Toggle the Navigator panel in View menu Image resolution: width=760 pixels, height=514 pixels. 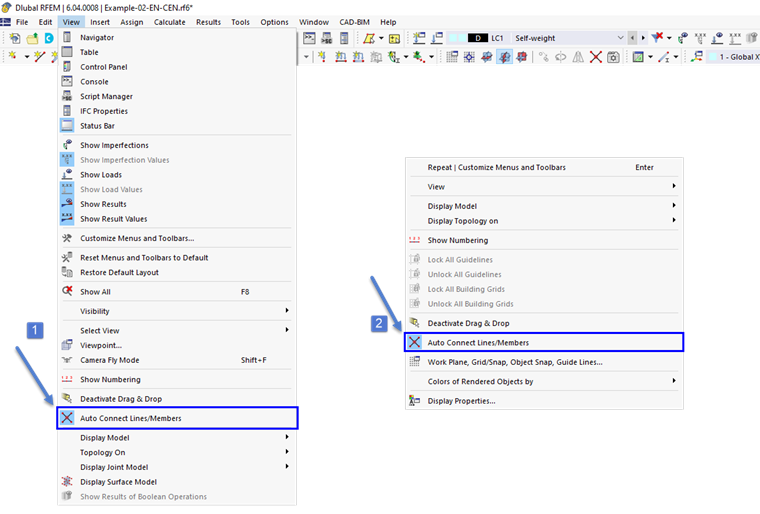[177, 37]
